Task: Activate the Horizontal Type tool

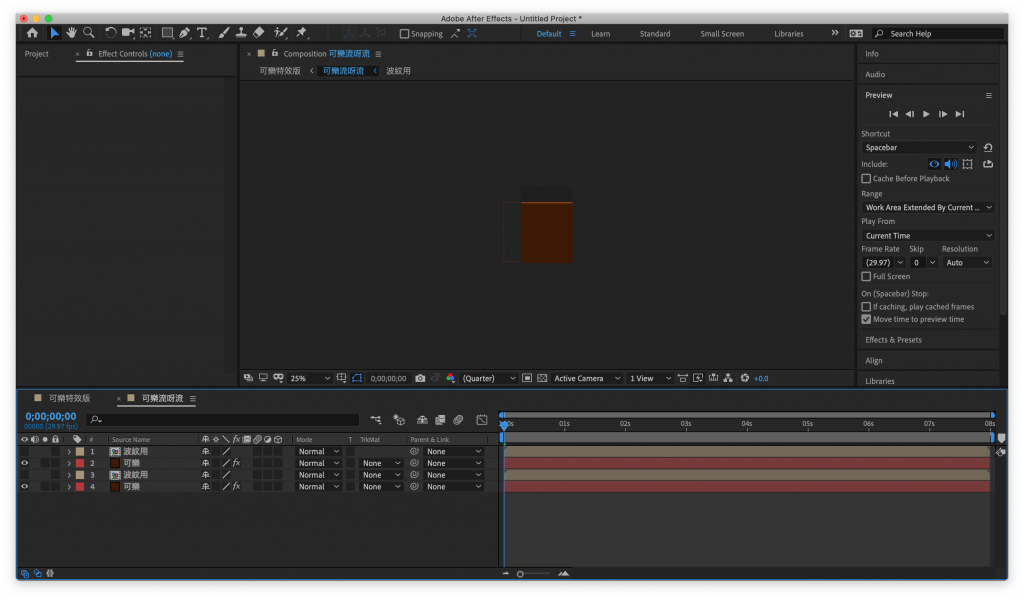Action: point(202,33)
